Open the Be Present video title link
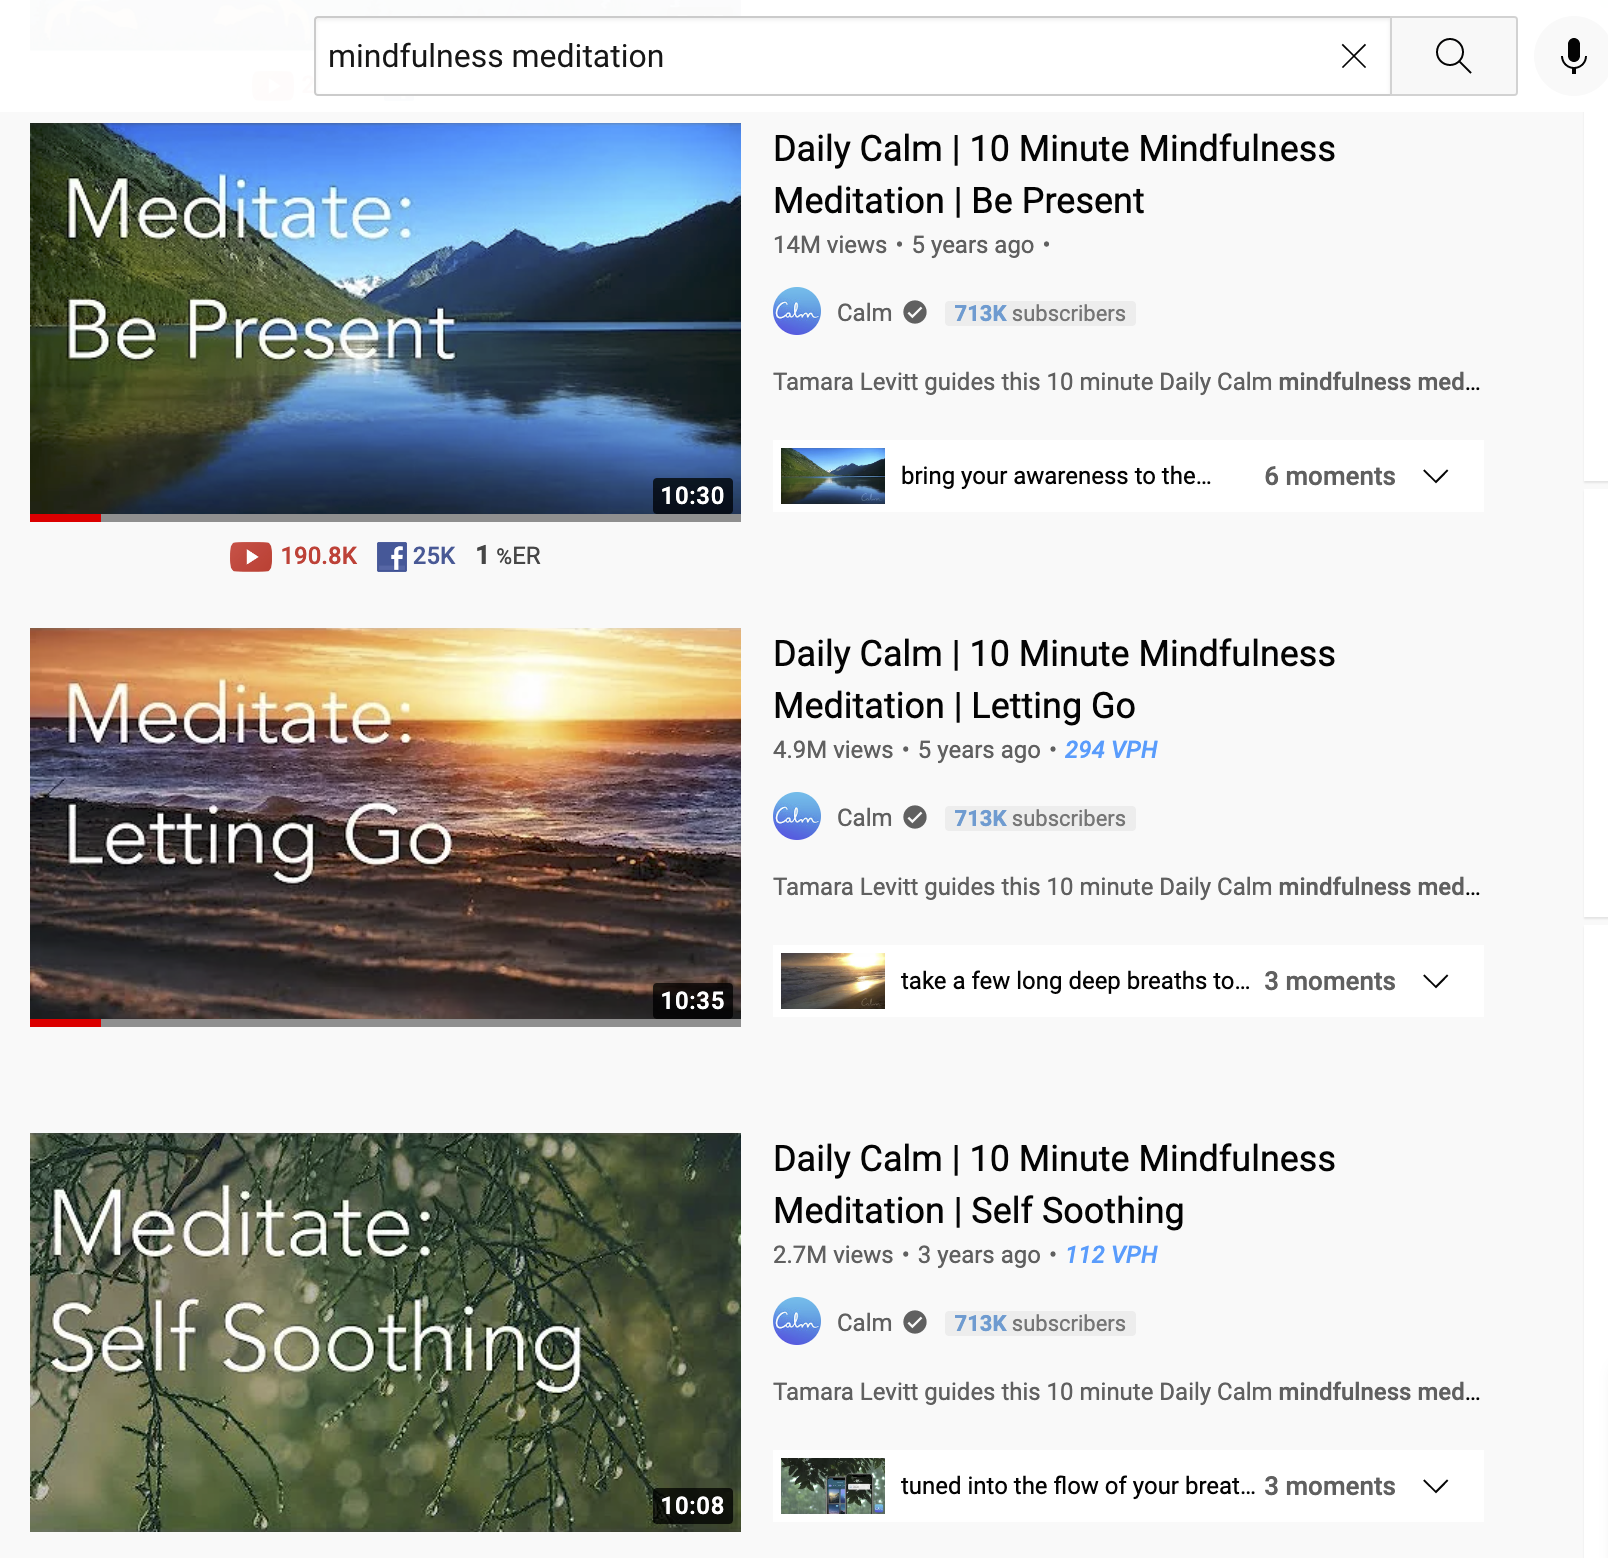 point(1054,174)
